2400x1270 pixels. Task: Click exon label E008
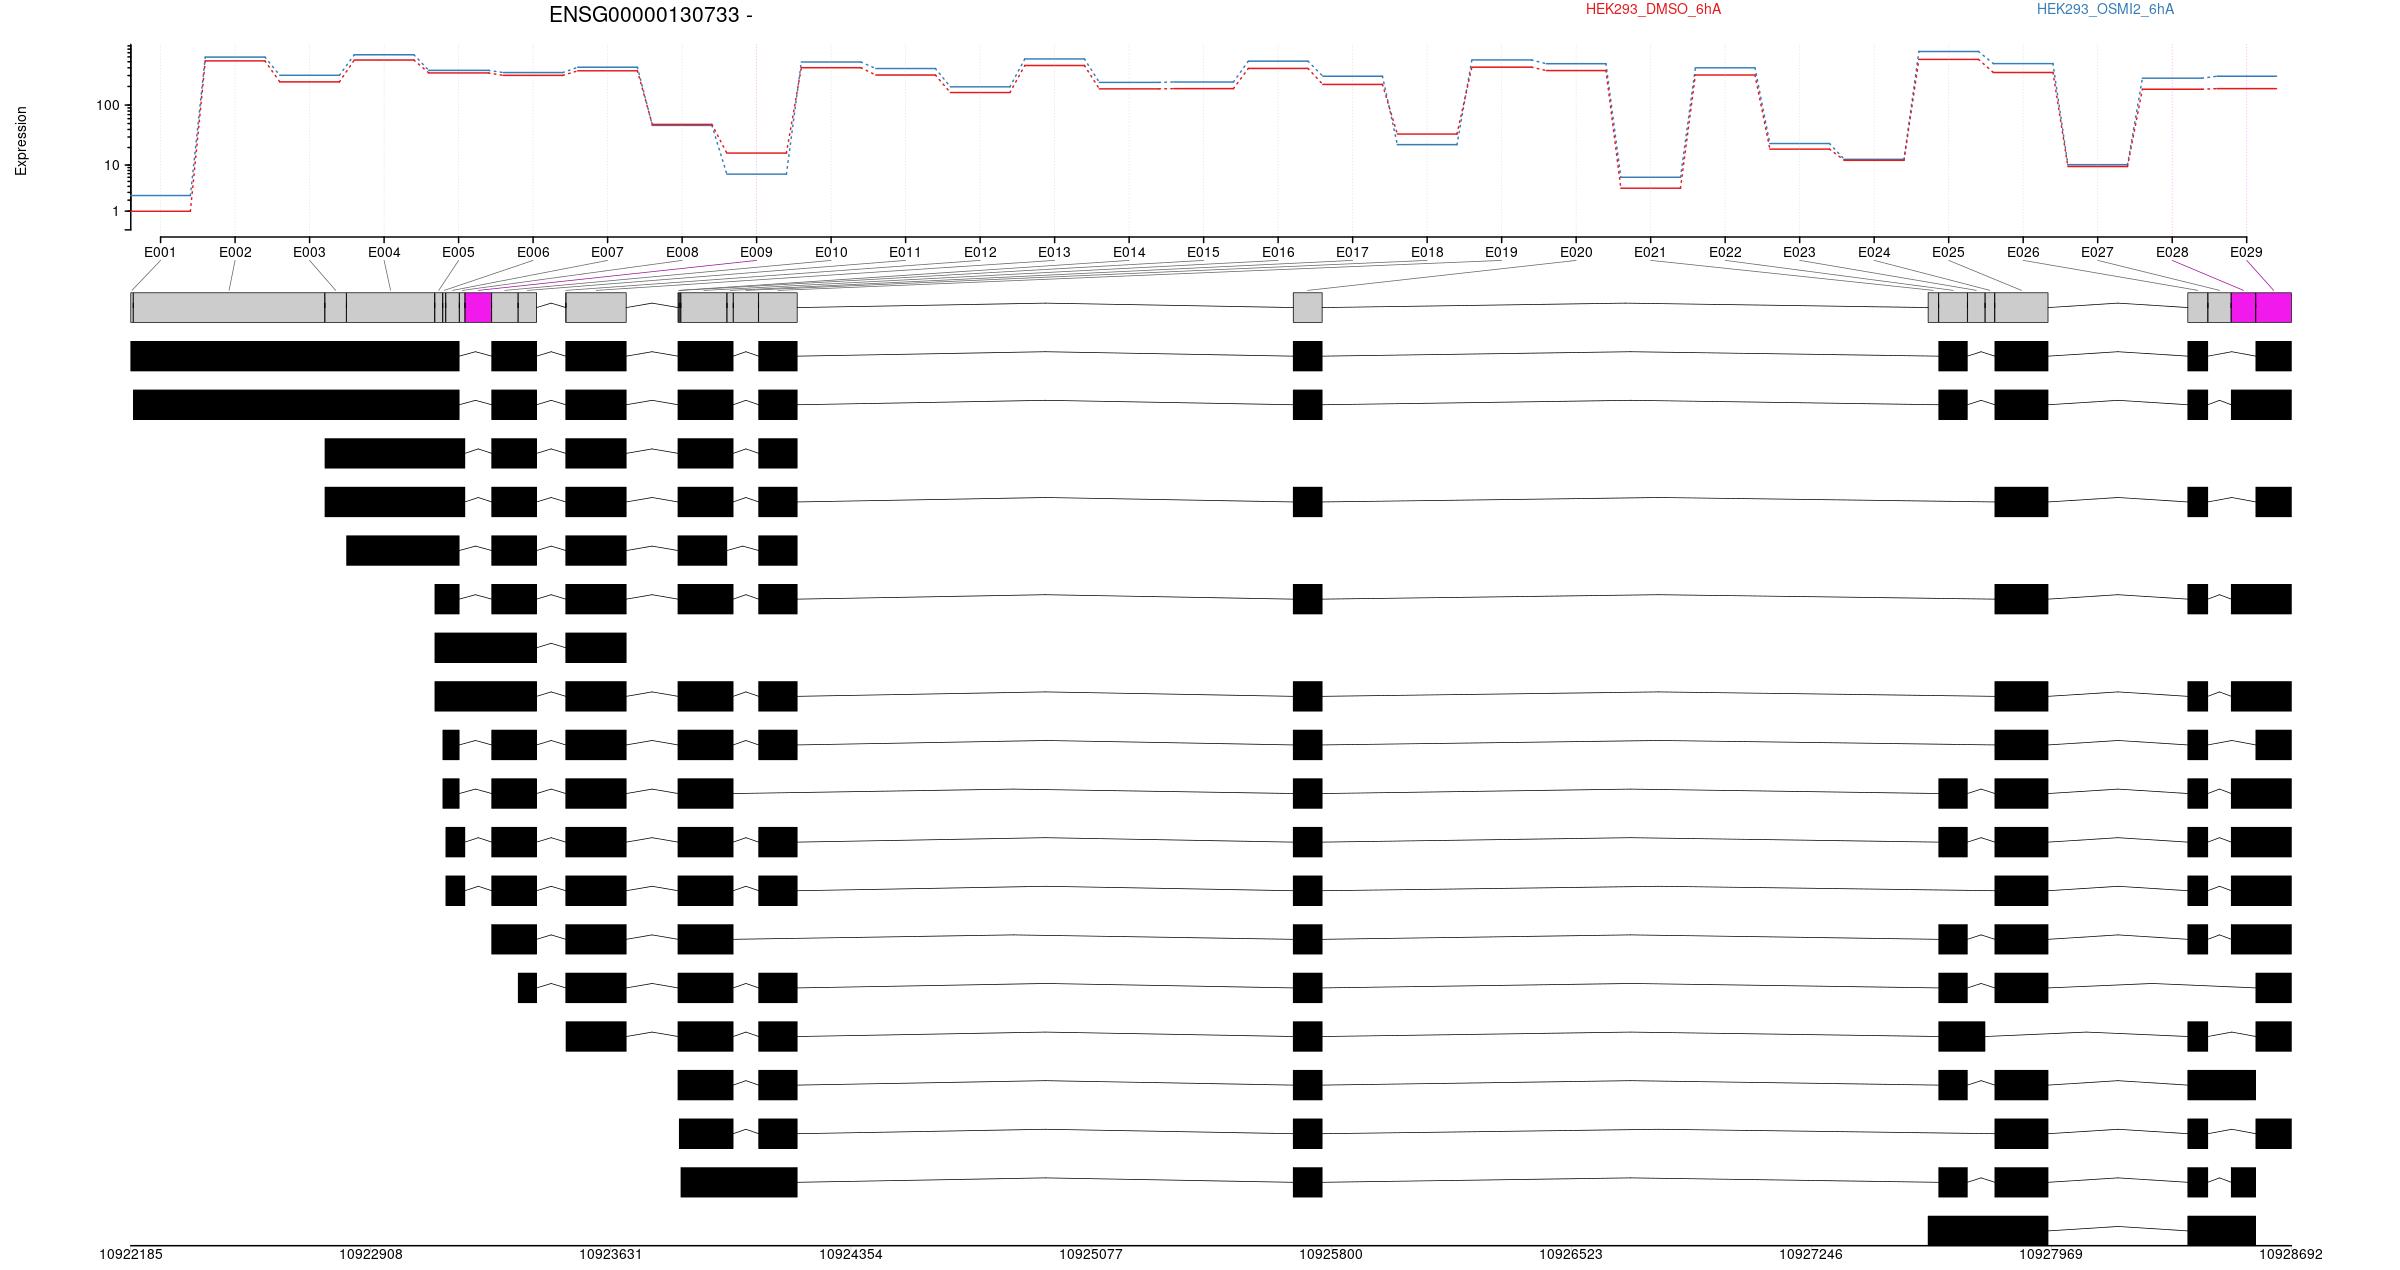682,252
